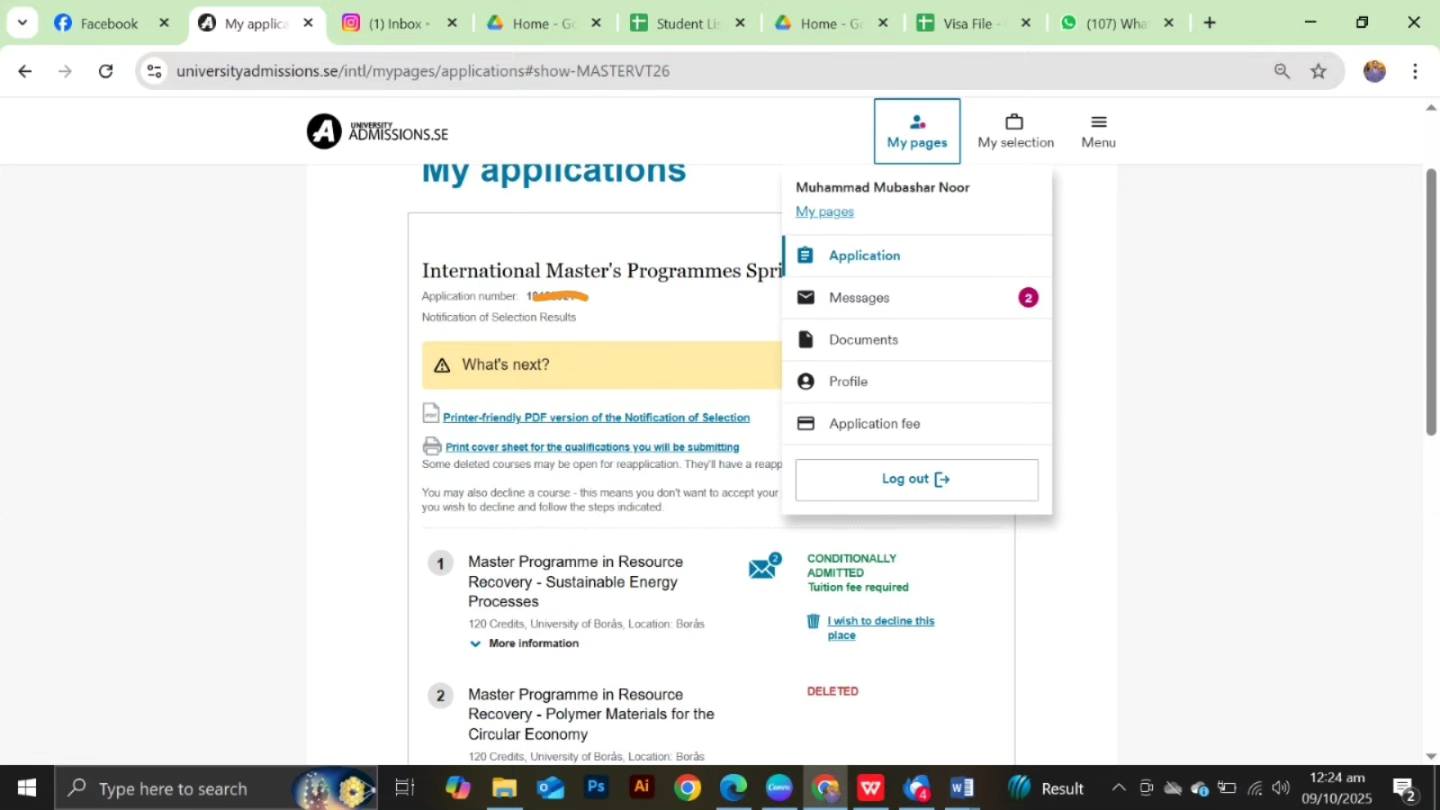Image resolution: width=1440 pixels, height=810 pixels.
Task: Expand More information for Sustainable Energy Processes
Action: (x=524, y=644)
